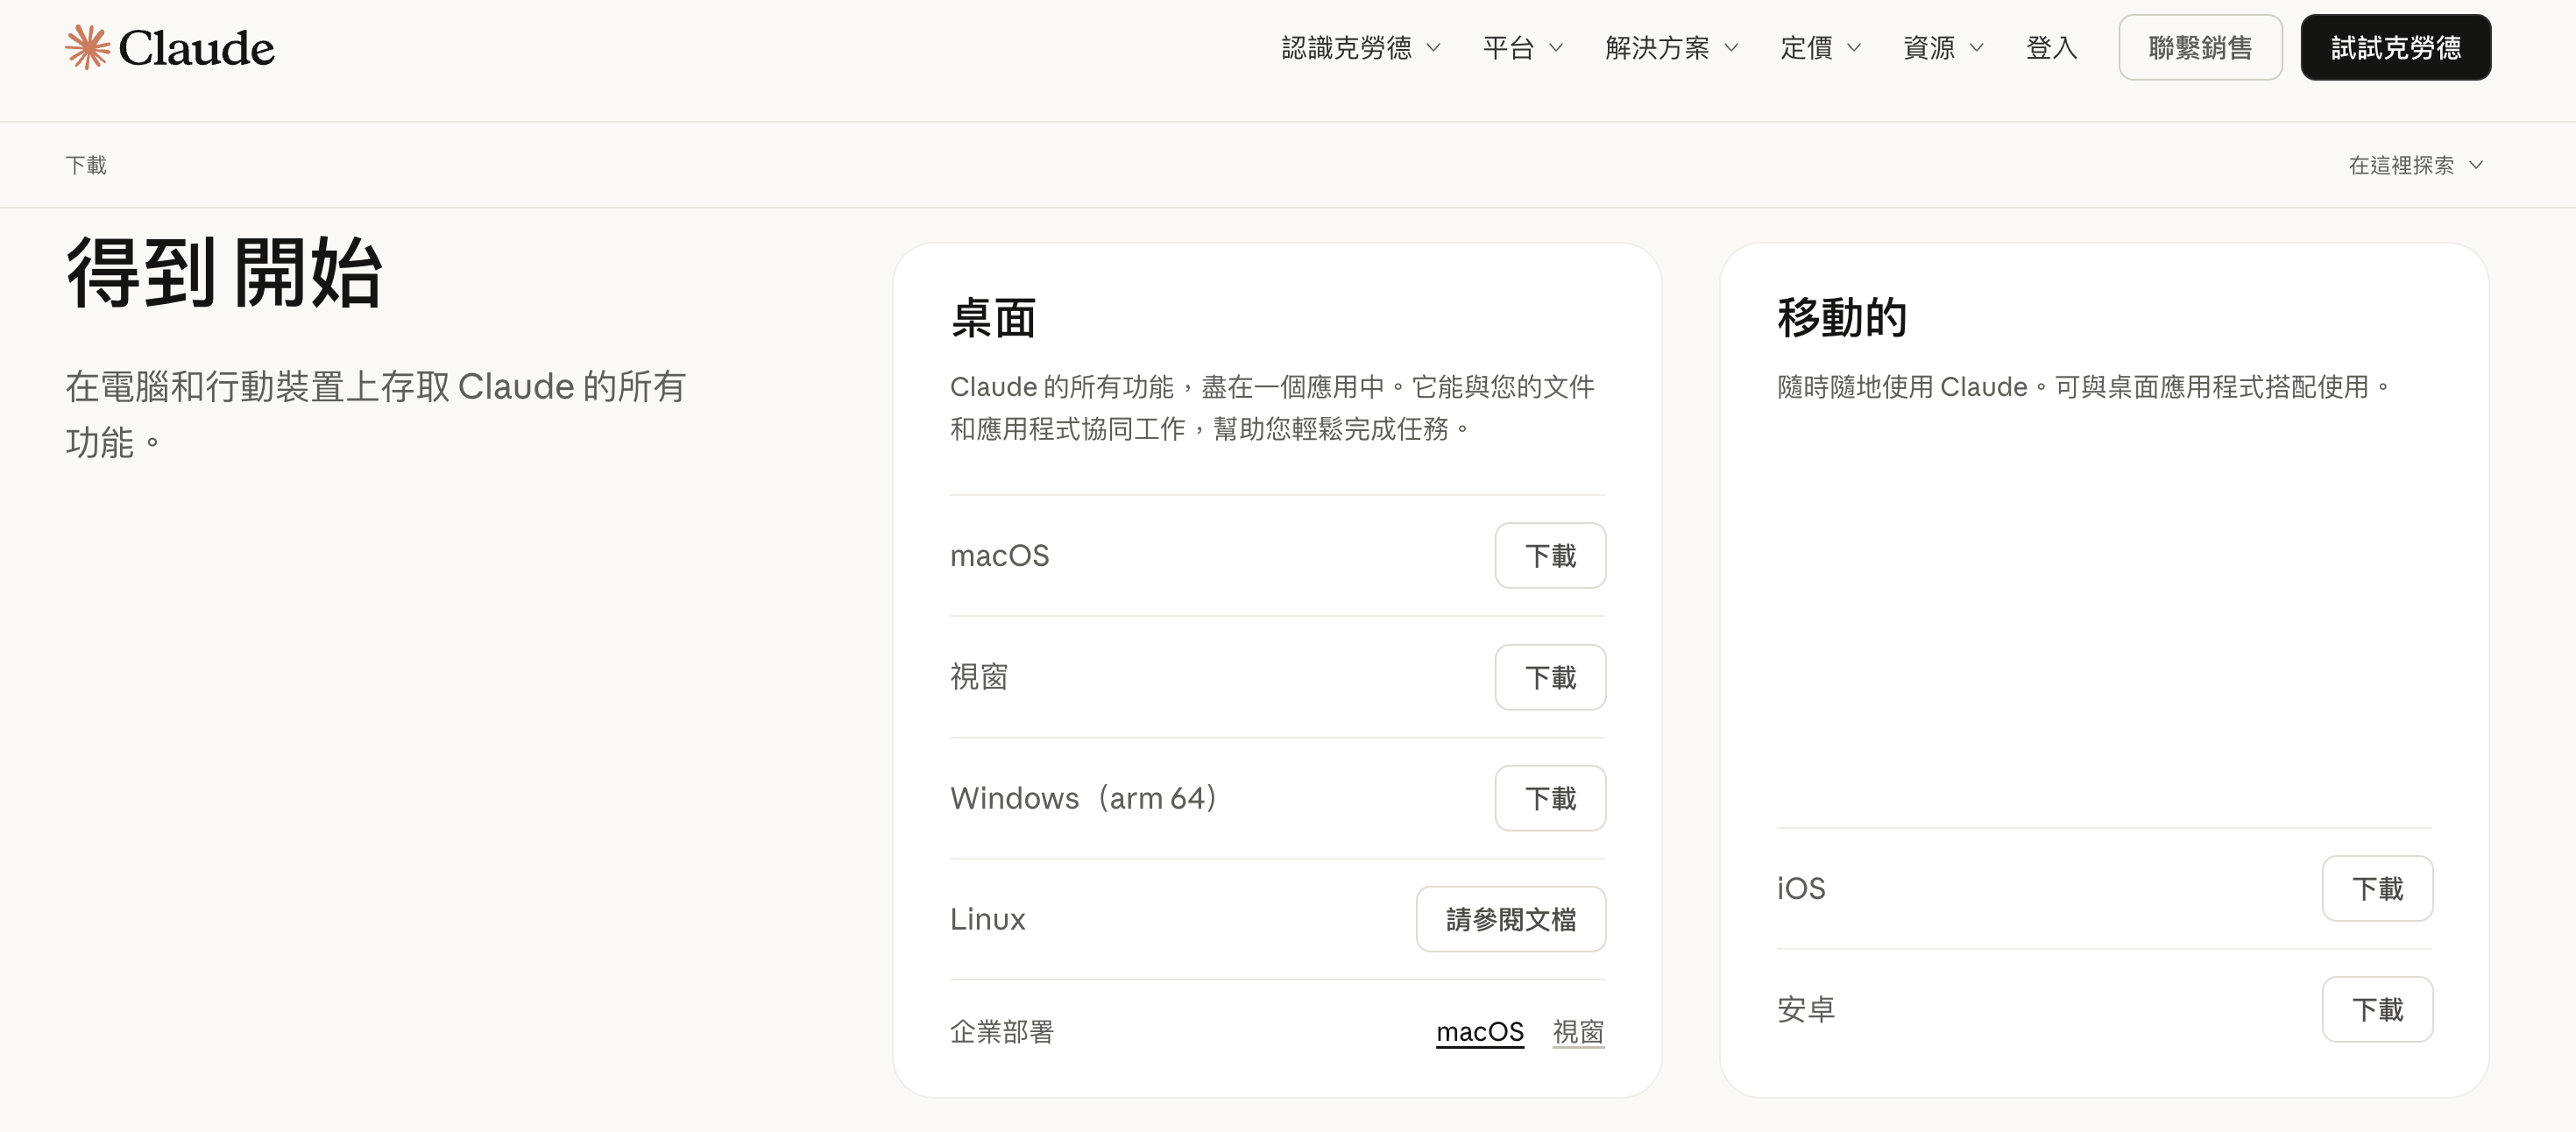
Task: Open the Linux 請參閱文檔 button
Action: (x=1511, y=919)
